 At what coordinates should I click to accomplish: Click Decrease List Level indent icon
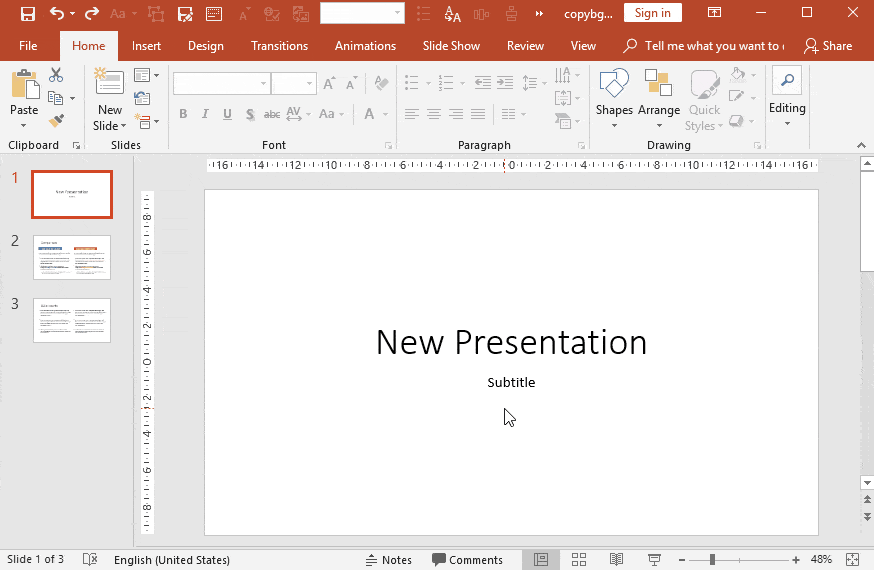(x=483, y=83)
